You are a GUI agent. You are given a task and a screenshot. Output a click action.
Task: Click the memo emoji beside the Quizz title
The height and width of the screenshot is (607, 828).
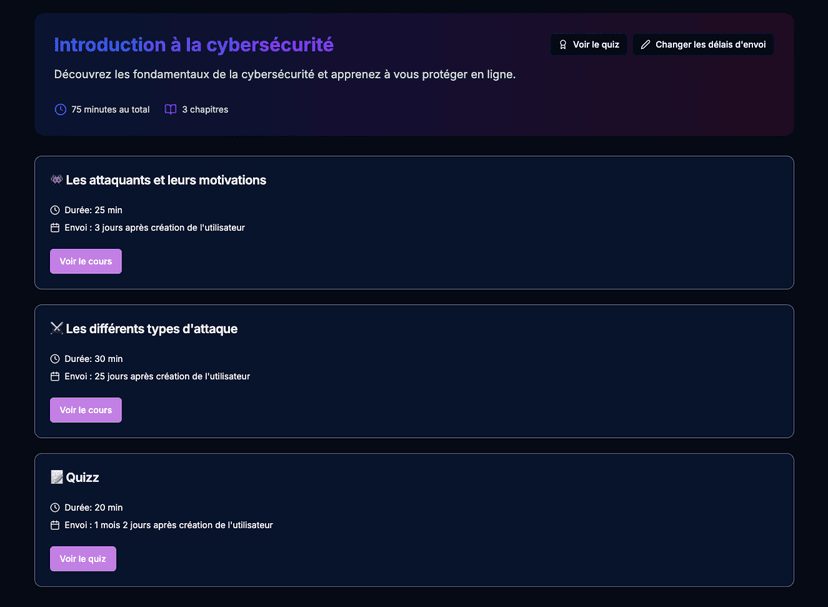56,478
